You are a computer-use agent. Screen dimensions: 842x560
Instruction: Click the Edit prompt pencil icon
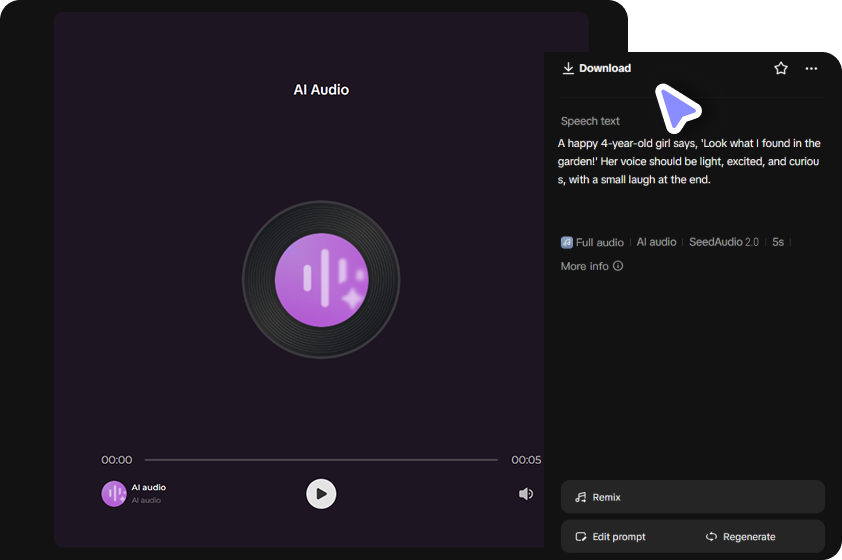(580, 537)
